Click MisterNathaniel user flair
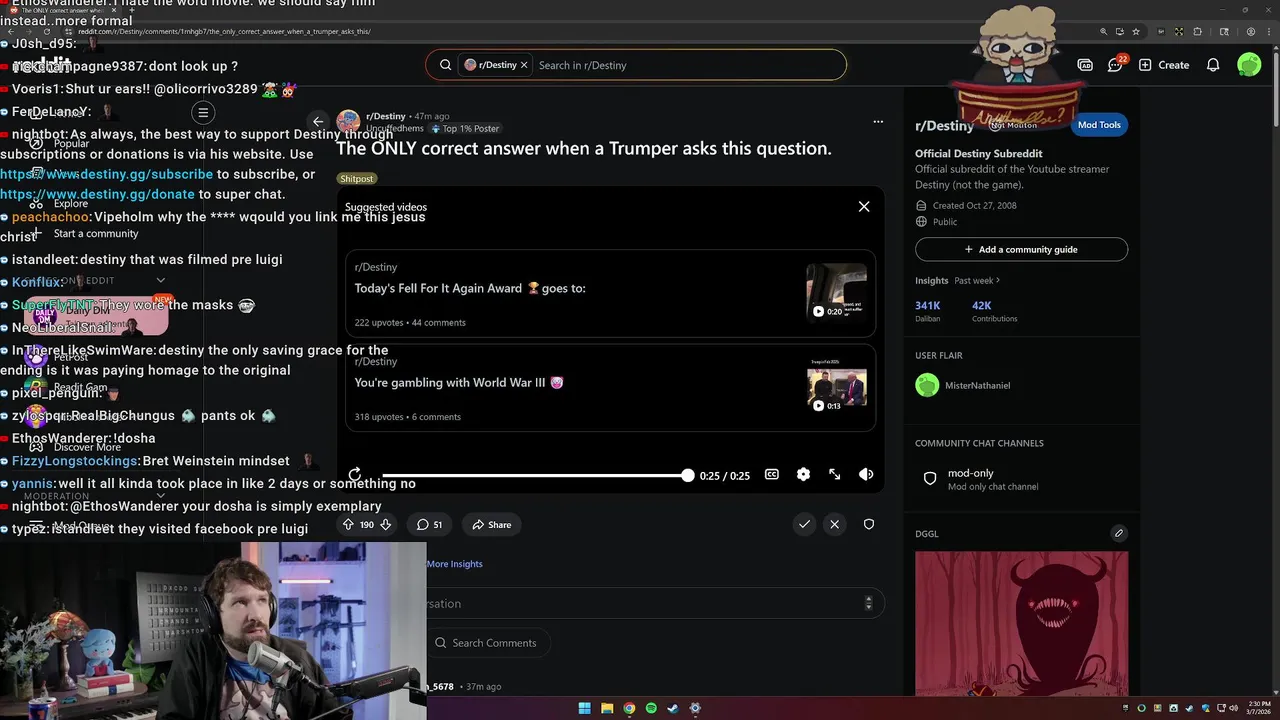Image resolution: width=1280 pixels, height=720 pixels. tap(963, 385)
